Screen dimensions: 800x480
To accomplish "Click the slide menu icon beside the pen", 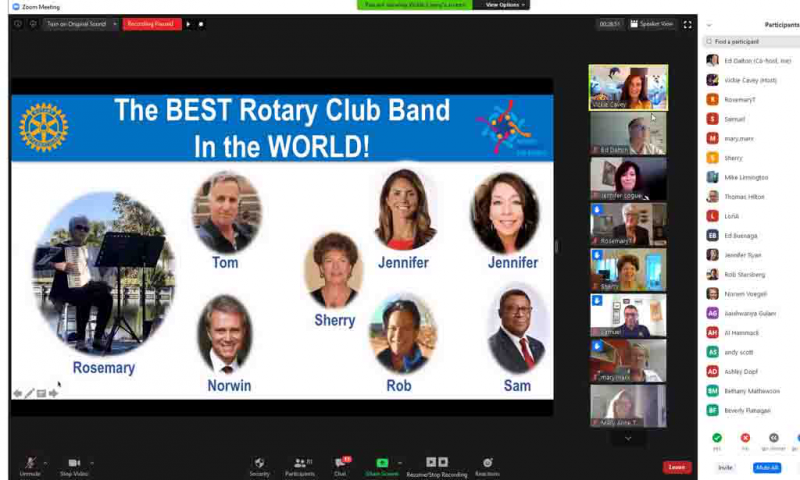I will [41, 393].
